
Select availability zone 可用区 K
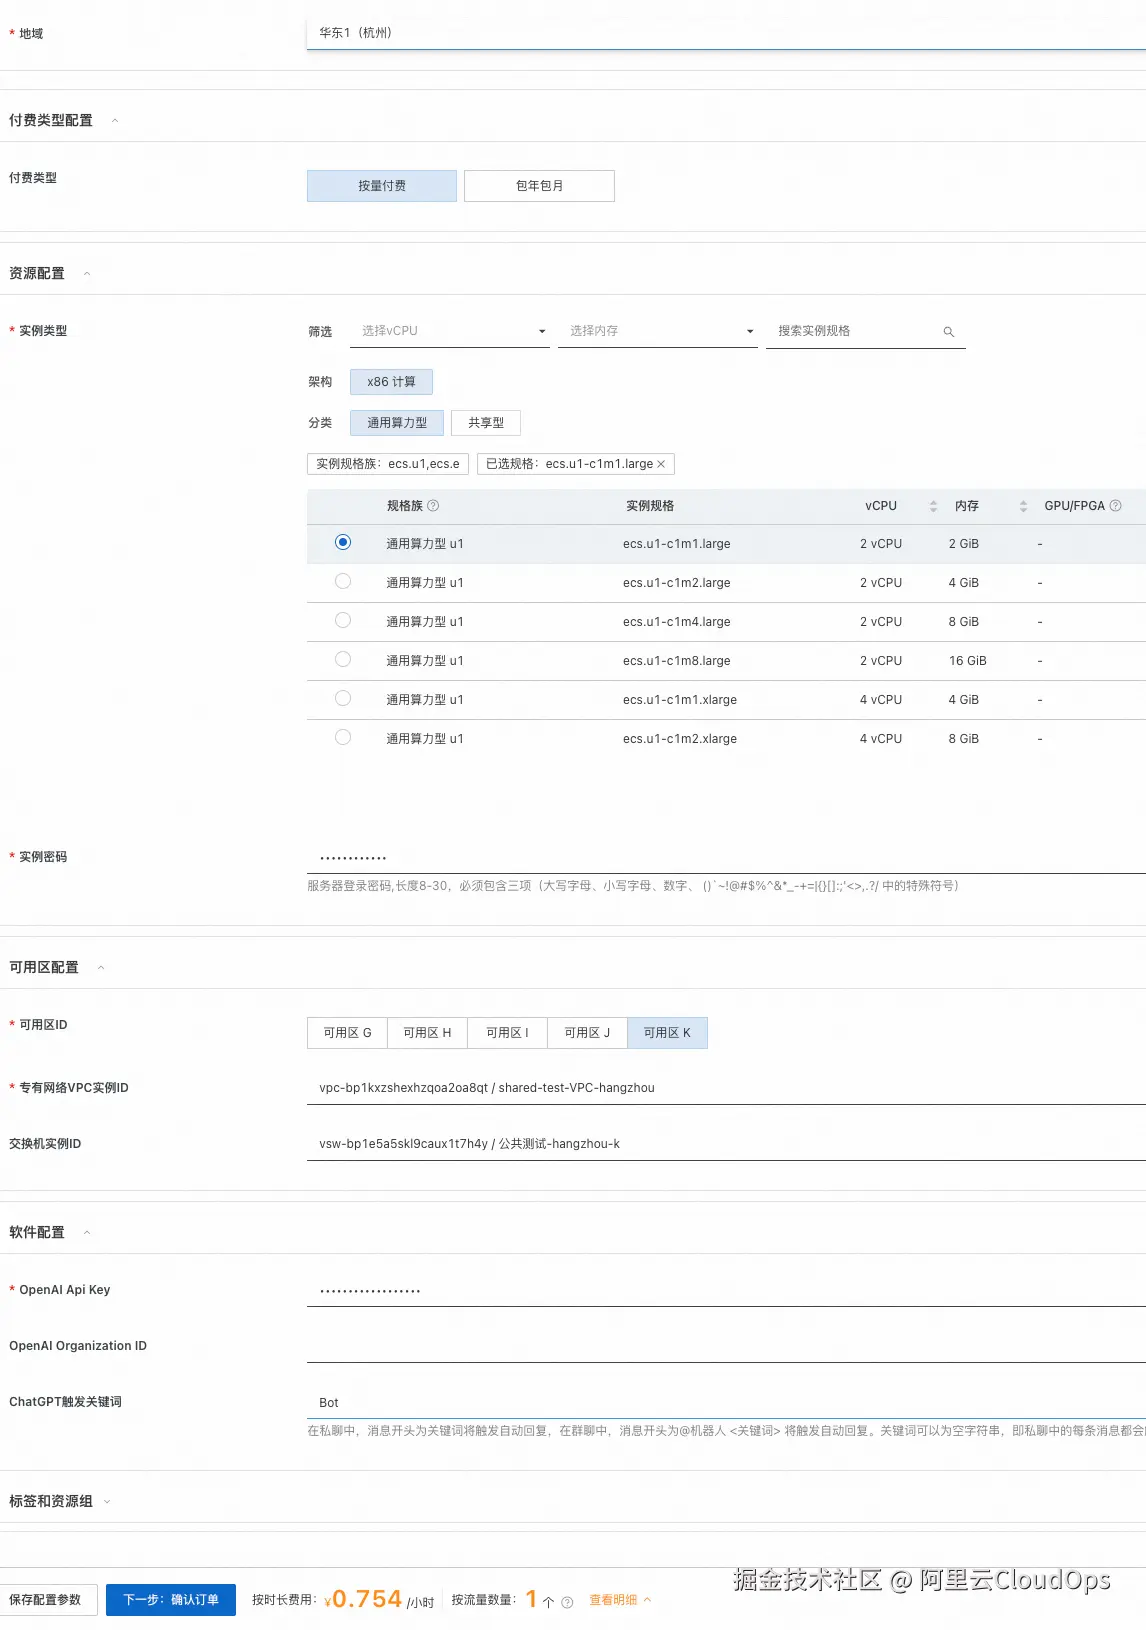[x=667, y=1033]
